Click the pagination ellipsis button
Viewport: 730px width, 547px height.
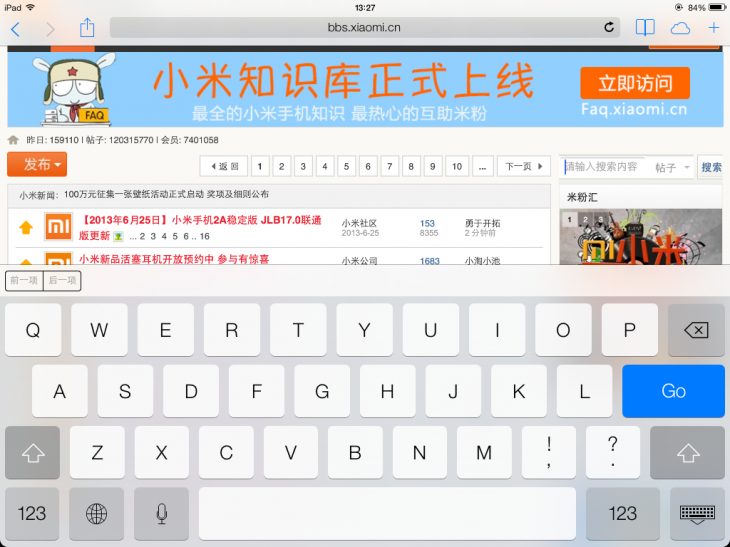pos(483,166)
